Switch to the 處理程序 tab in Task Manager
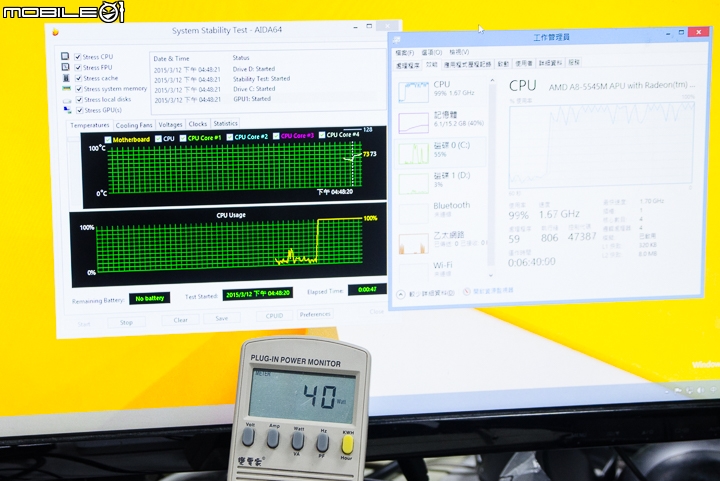 (x=408, y=66)
